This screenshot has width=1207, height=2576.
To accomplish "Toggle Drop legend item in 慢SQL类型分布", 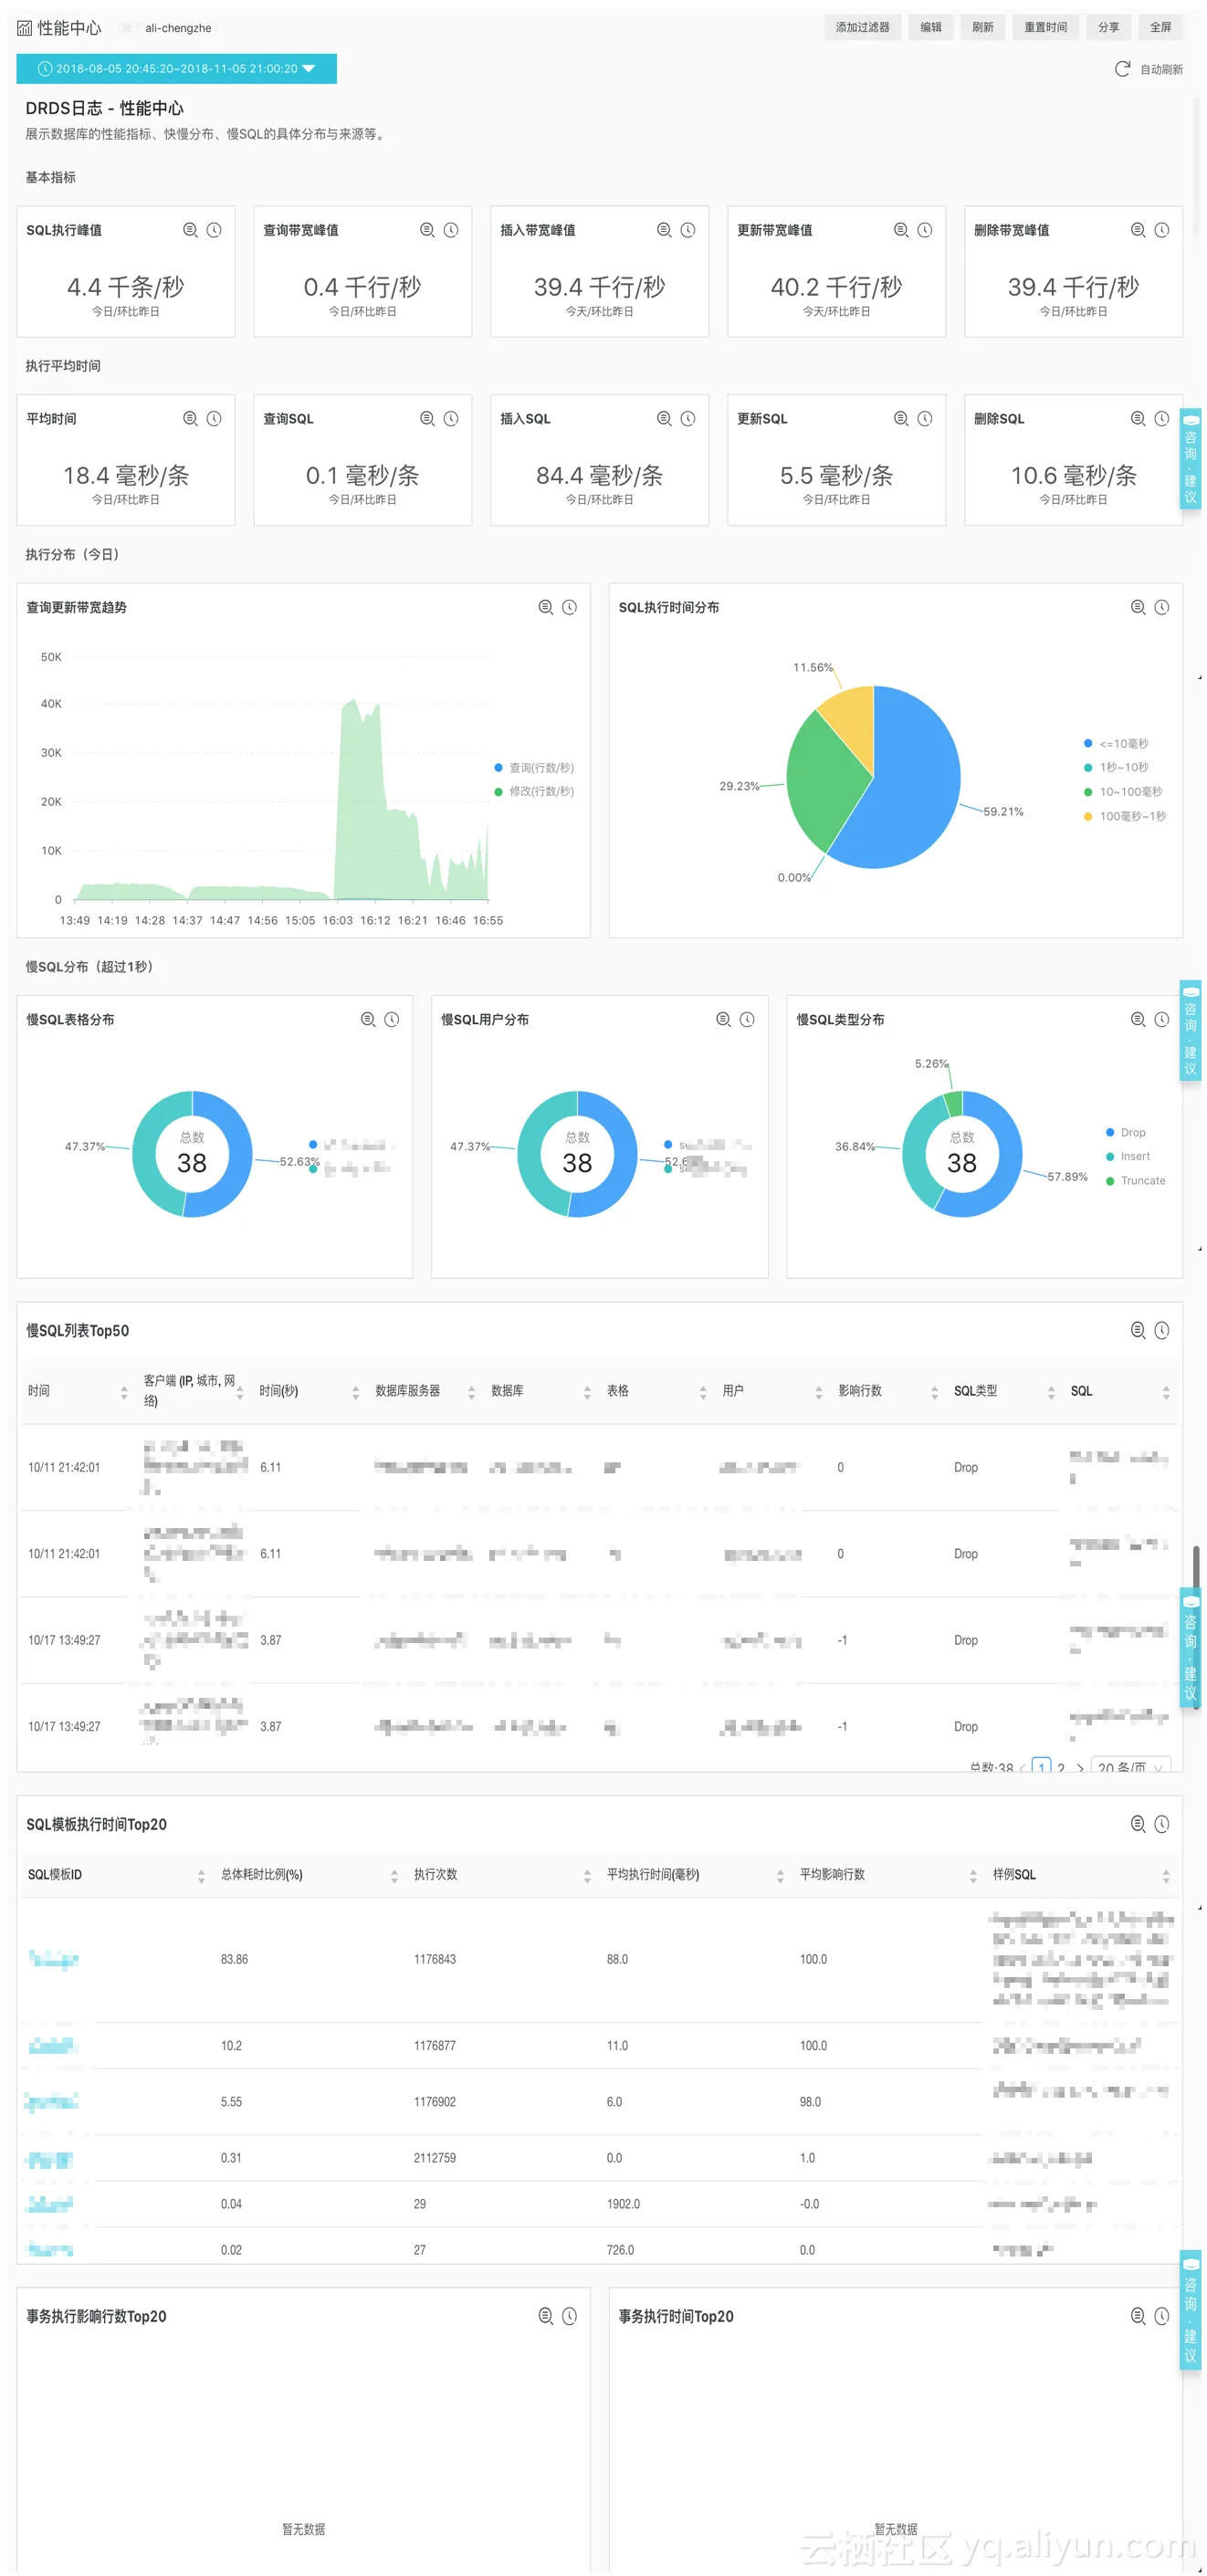I will point(1126,1133).
